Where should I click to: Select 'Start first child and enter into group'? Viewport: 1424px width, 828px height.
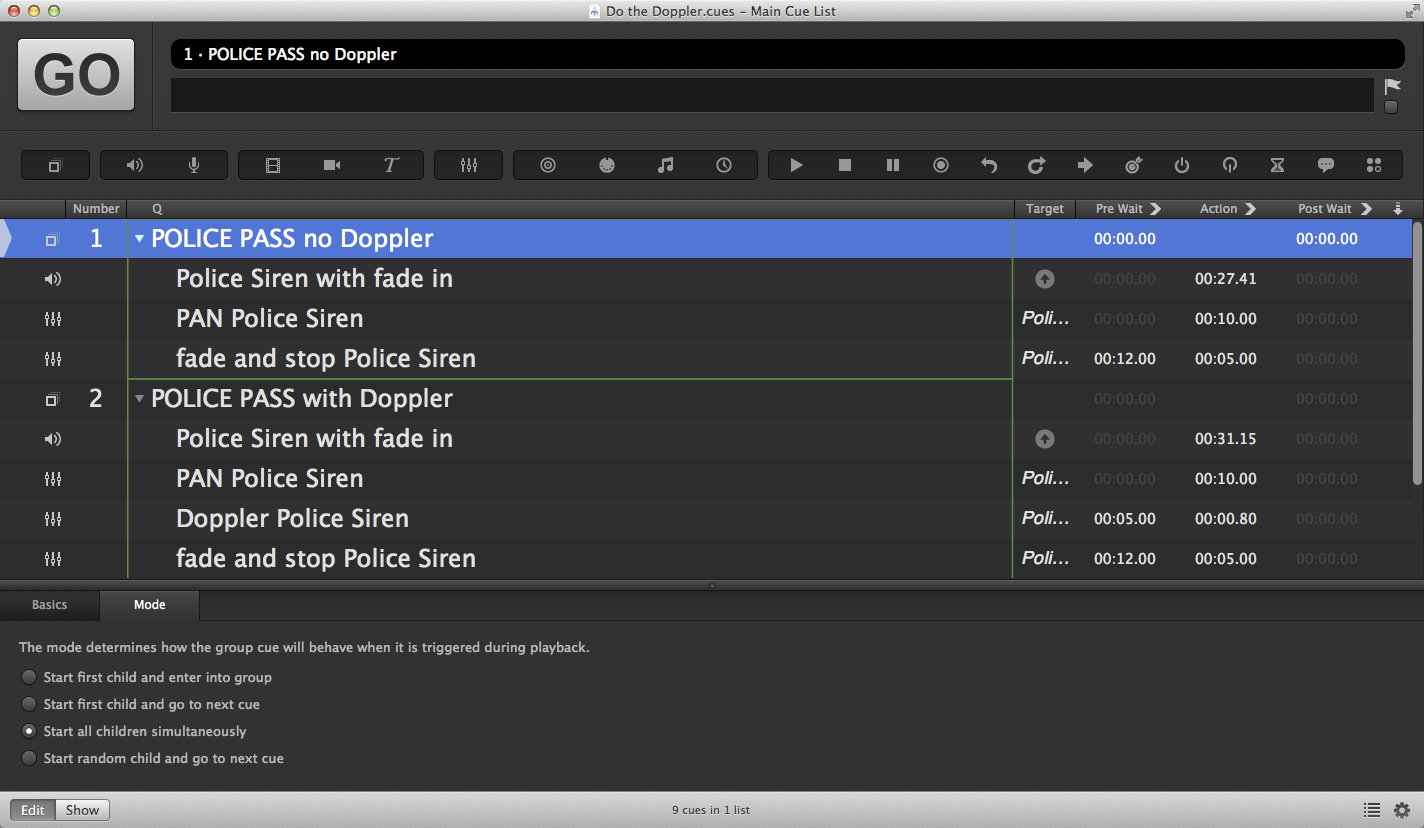[29, 677]
